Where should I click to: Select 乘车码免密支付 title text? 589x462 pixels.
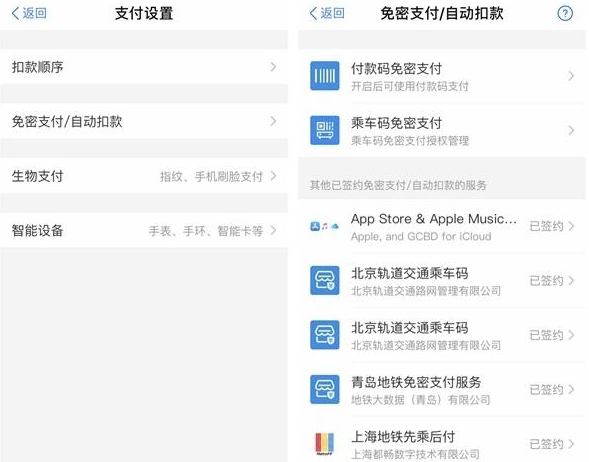(396, 123)
